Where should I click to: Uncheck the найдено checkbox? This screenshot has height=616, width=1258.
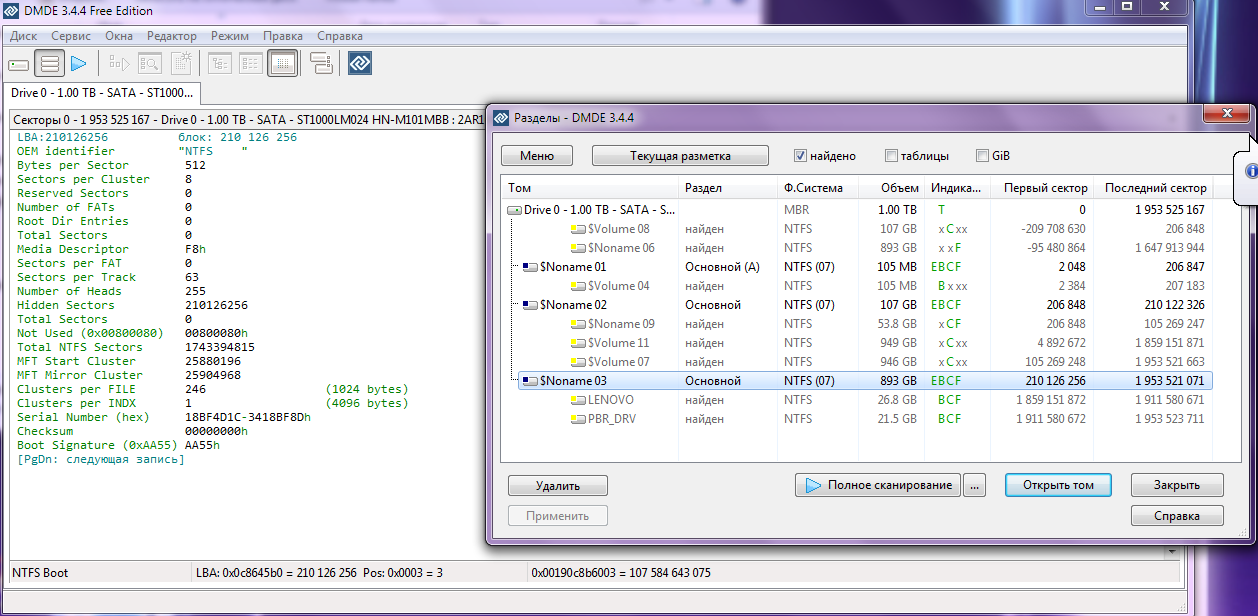800,156
